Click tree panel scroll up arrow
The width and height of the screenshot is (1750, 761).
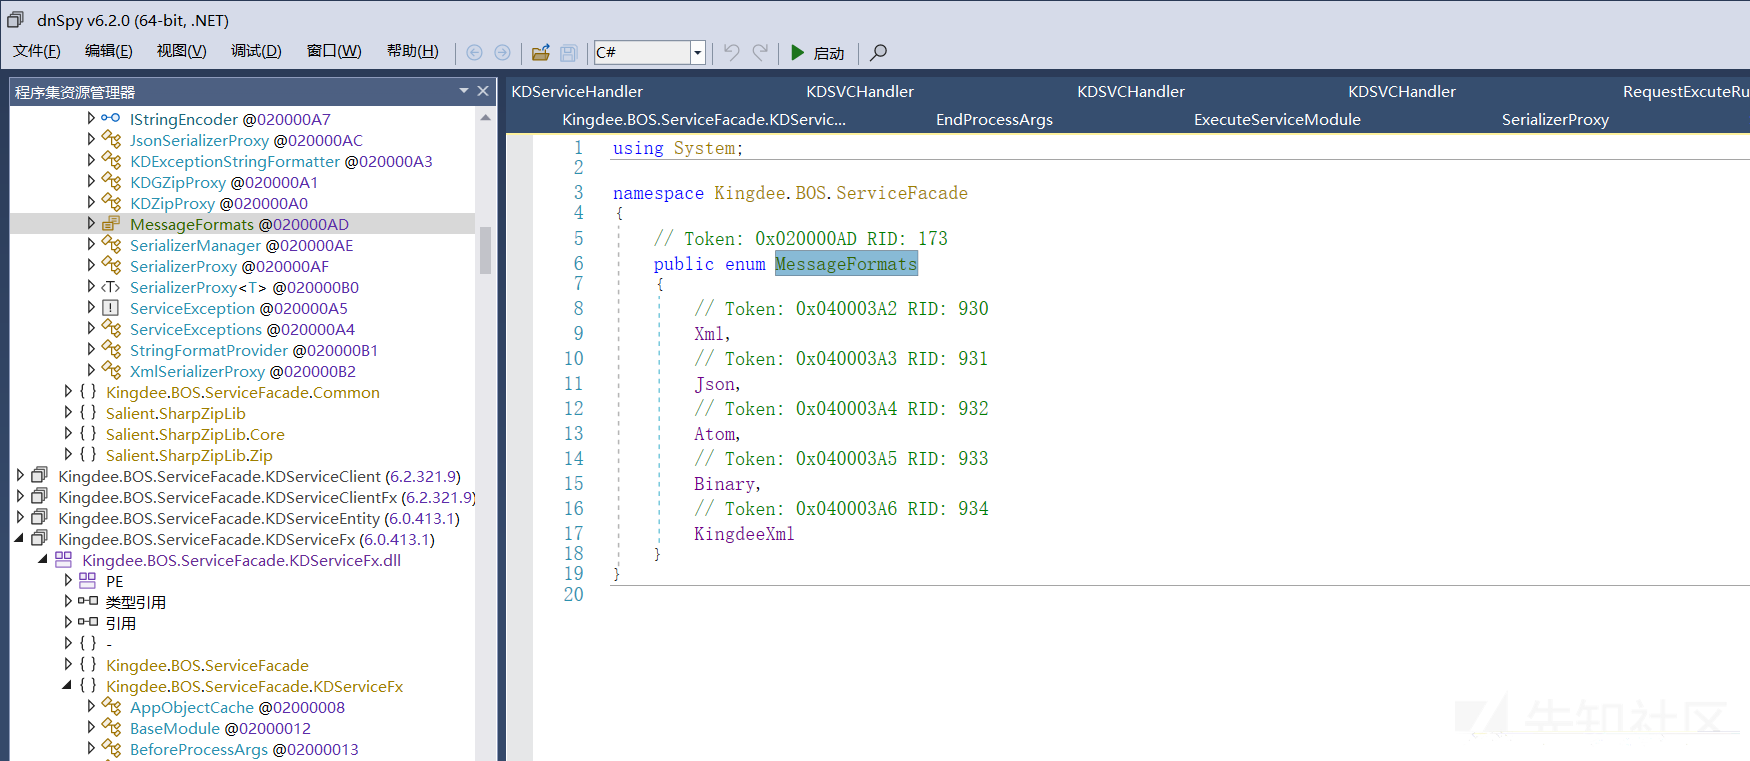[x=485, y=117]
